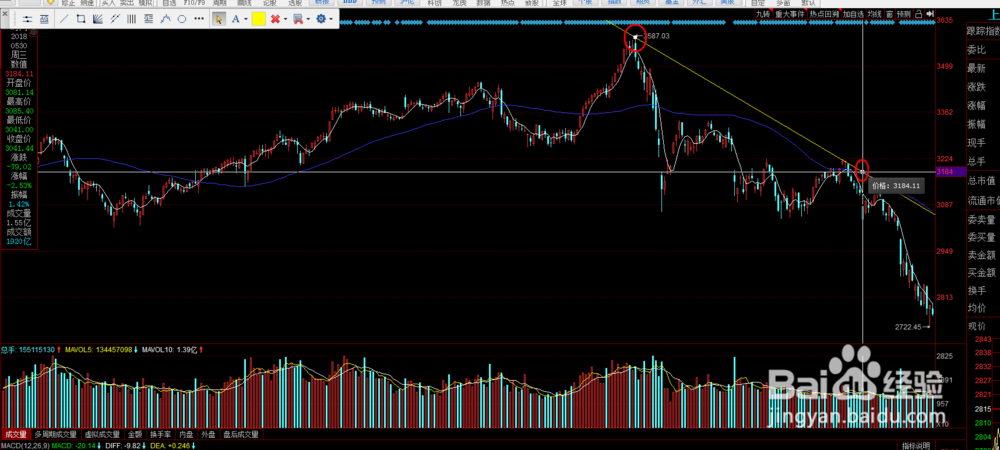Select the ellipse drawing tool

(182, 19)
